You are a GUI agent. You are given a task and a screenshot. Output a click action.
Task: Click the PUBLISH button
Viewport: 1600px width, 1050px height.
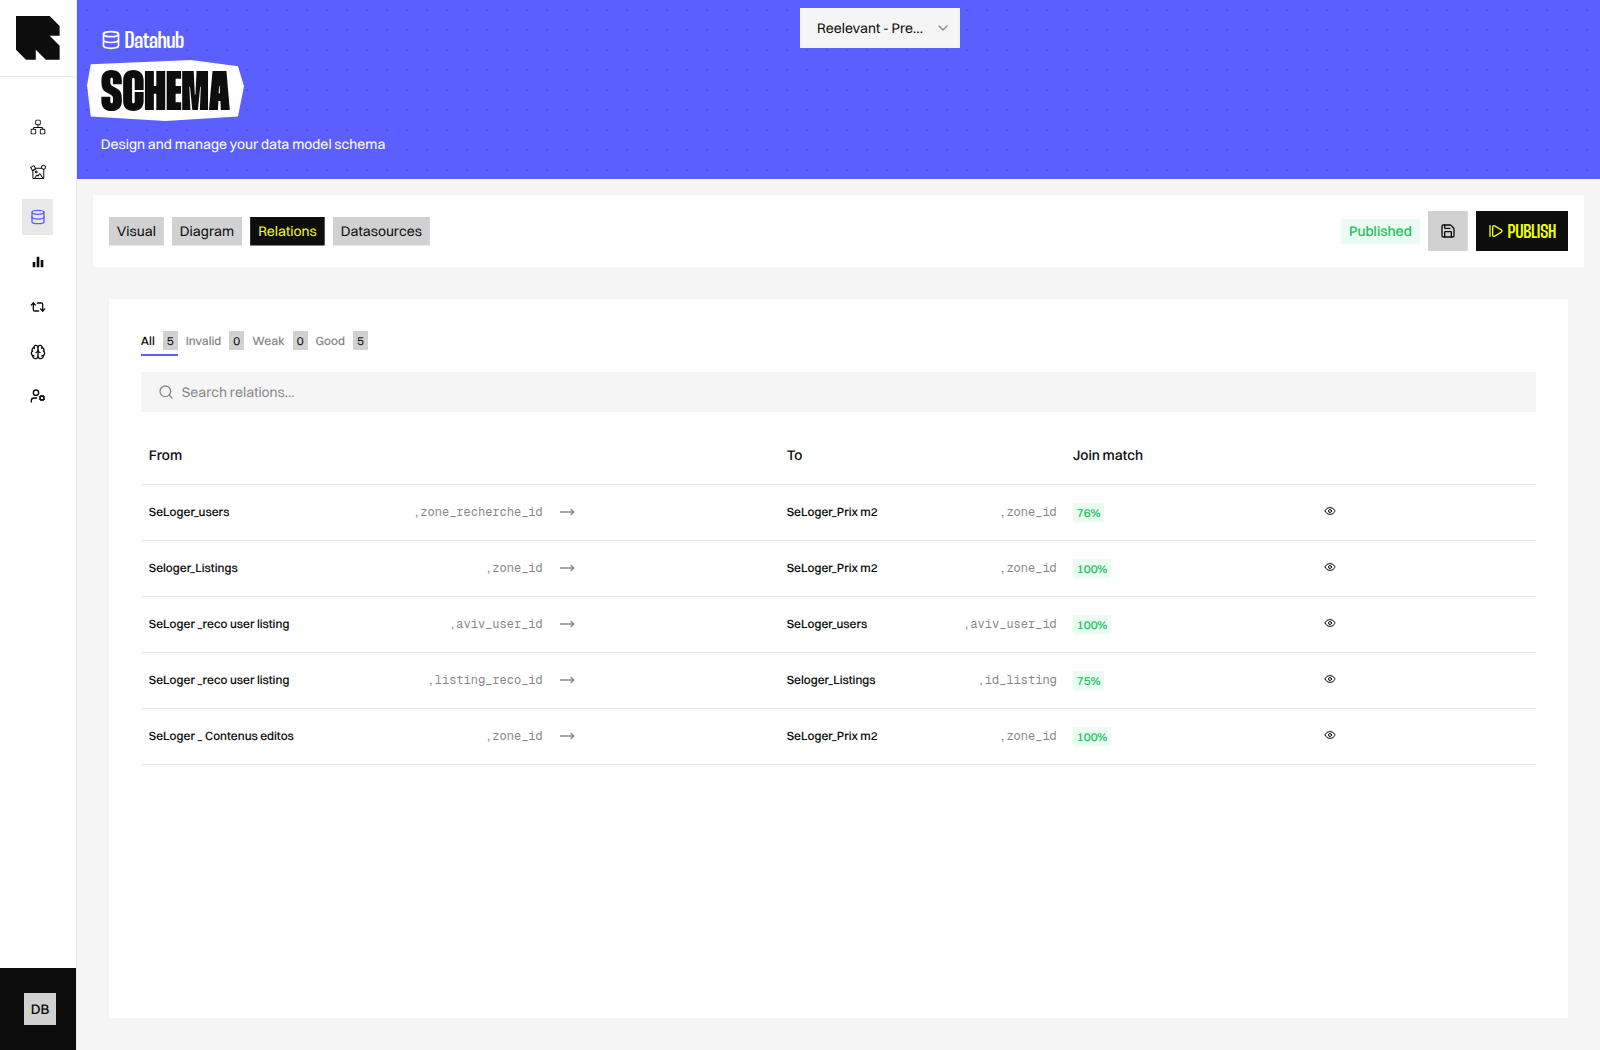1522,231
